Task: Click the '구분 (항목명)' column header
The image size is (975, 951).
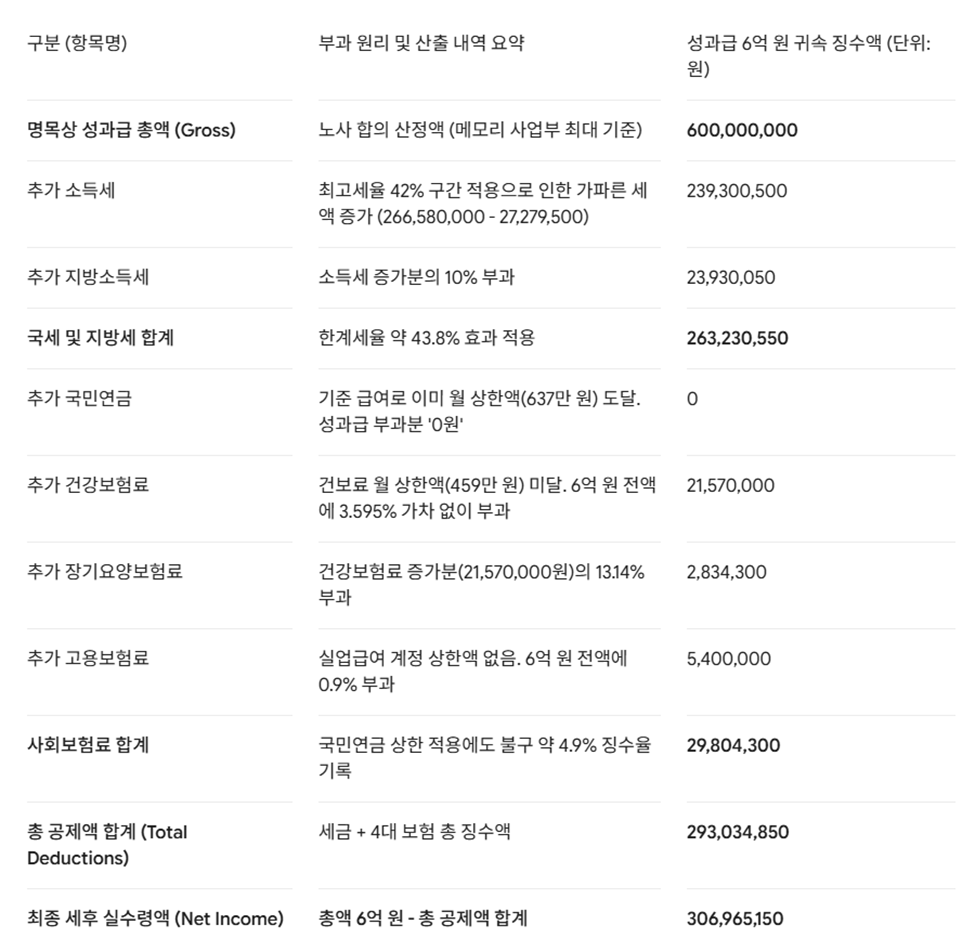Action: click(x=77, y=43)
